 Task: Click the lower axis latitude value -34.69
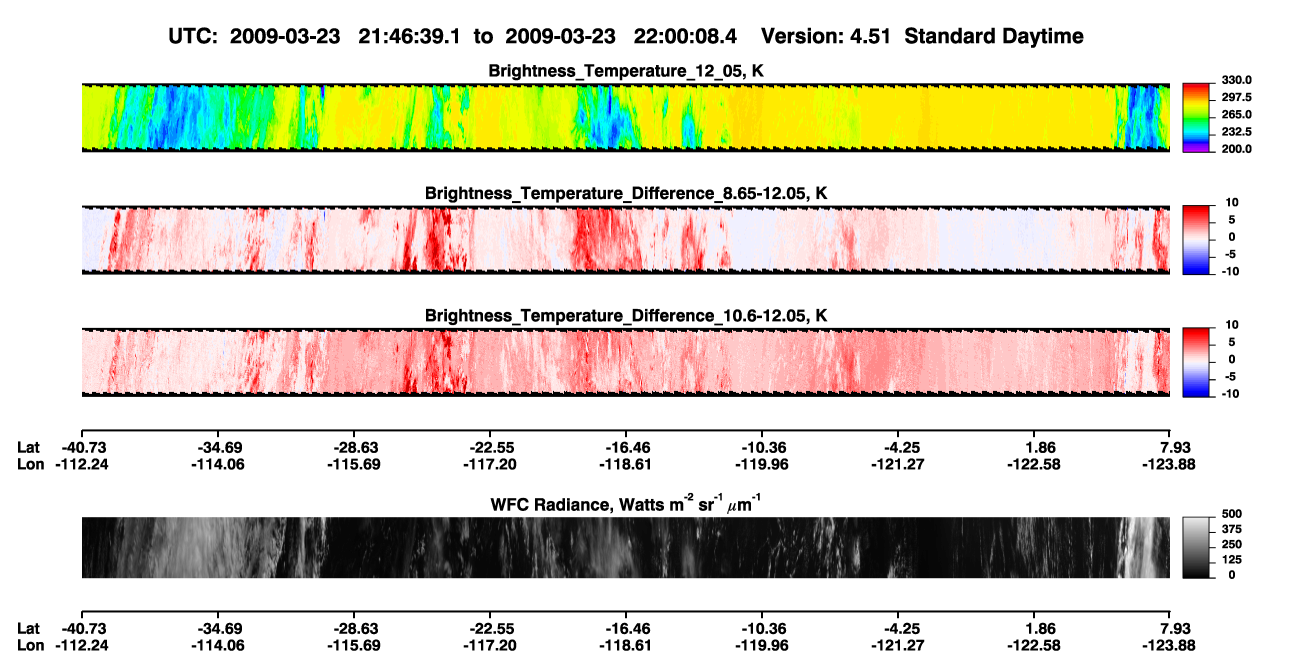[217, 628]
